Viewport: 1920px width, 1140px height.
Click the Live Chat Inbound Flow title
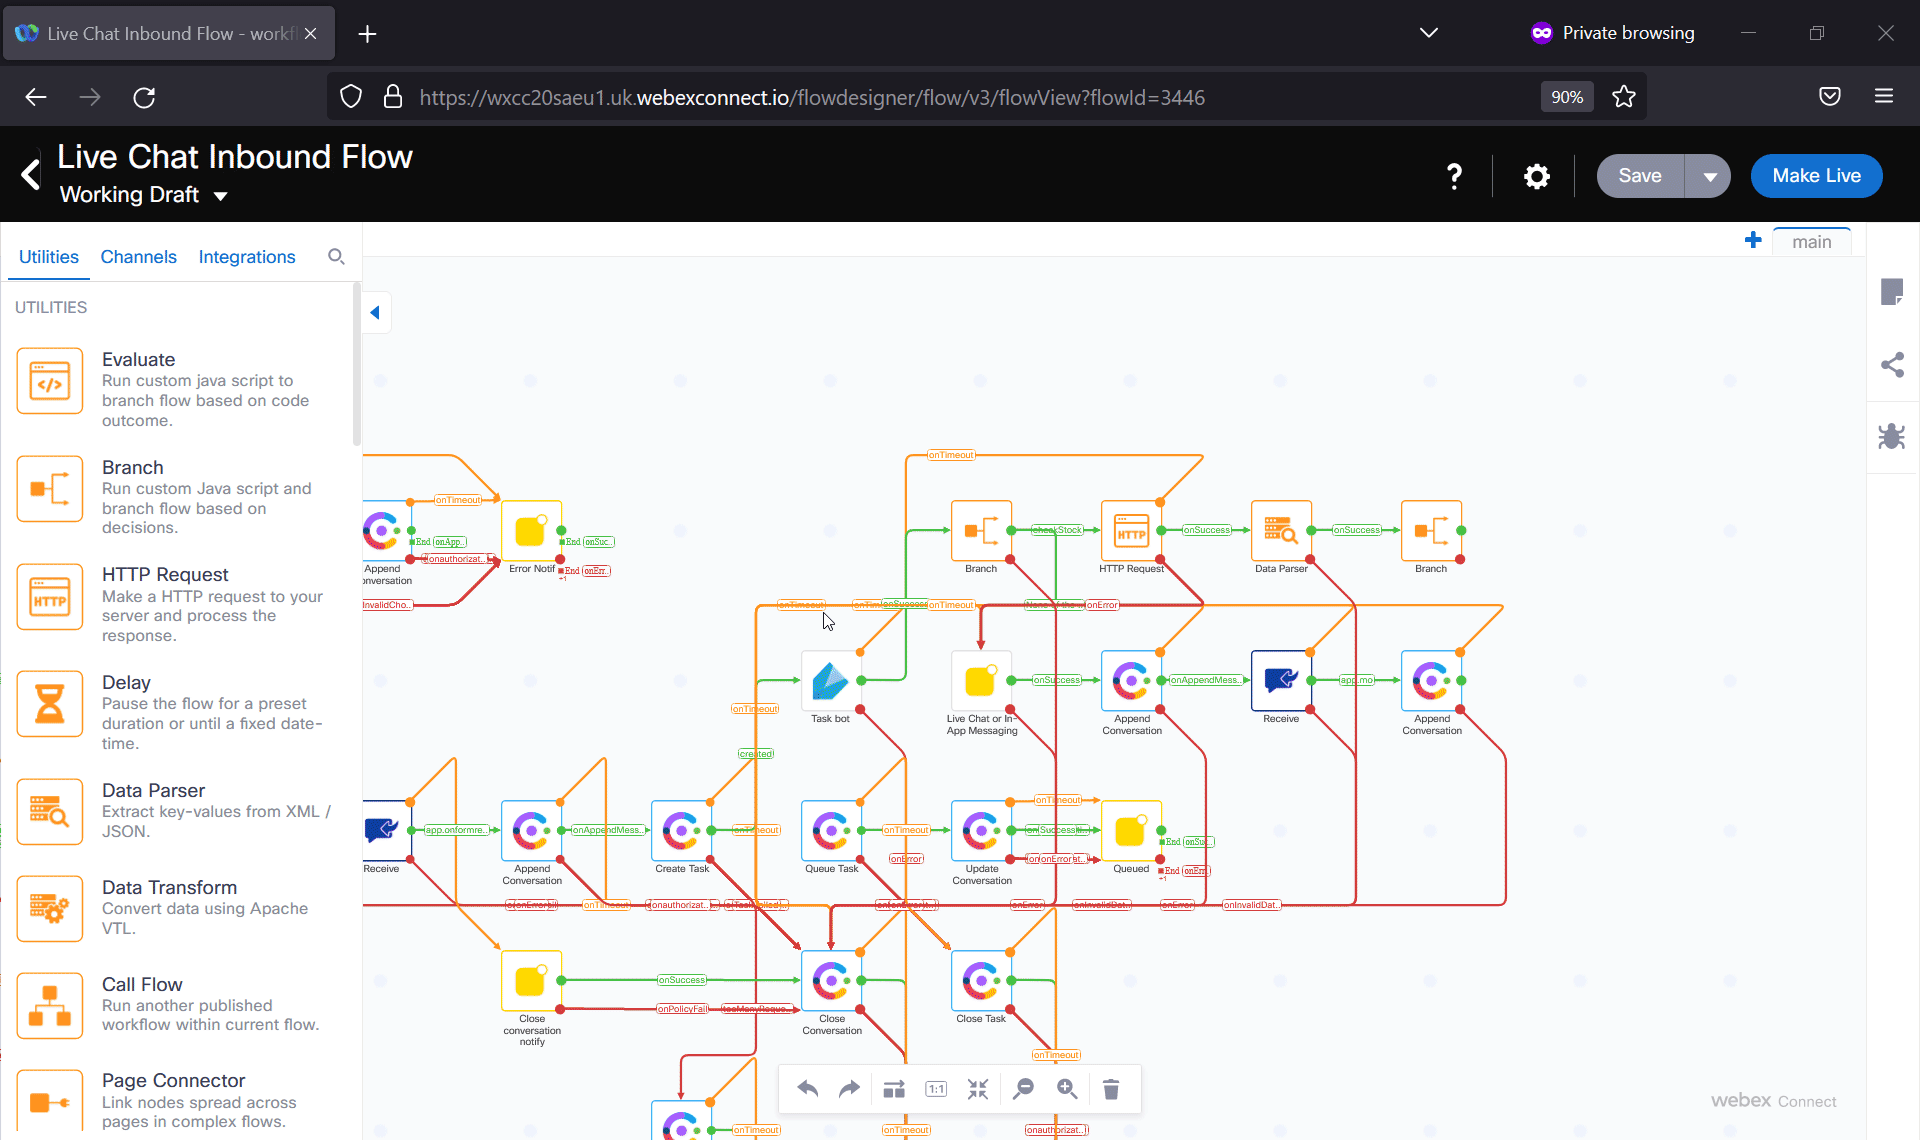click(x=234, y=157)
